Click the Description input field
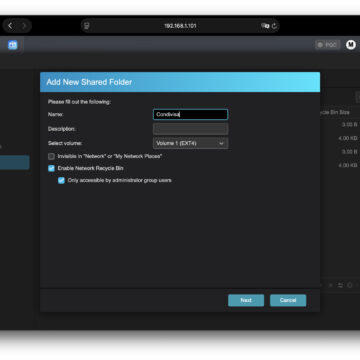 [190, 129]
